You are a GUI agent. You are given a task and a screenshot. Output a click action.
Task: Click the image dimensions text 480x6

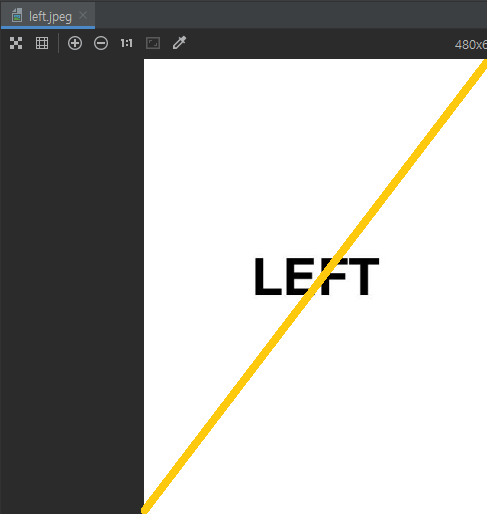coord(471,45)
